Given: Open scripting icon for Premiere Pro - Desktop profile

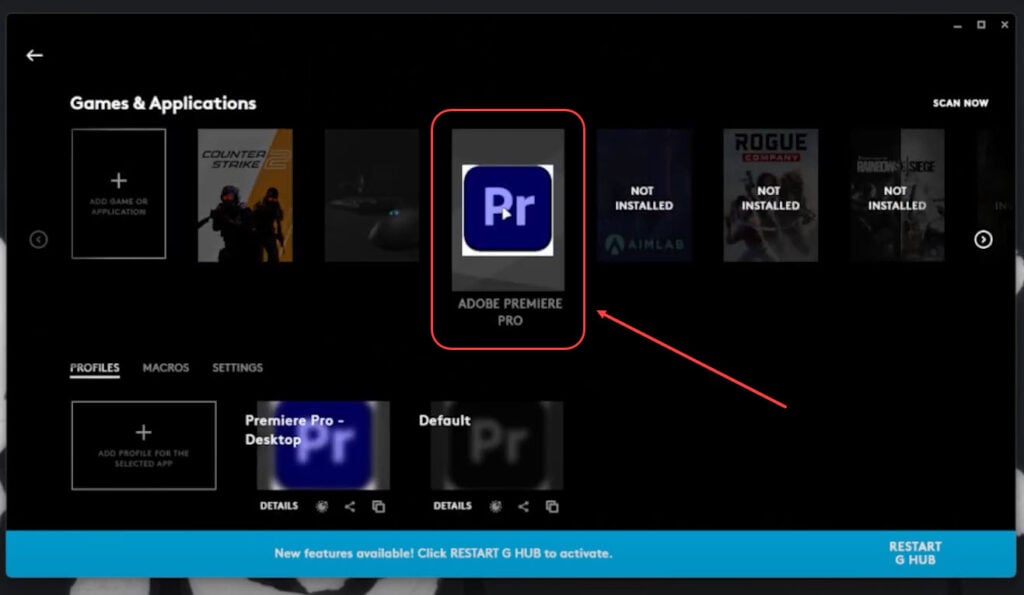Looking at the screenshot, I should [322, 506].
